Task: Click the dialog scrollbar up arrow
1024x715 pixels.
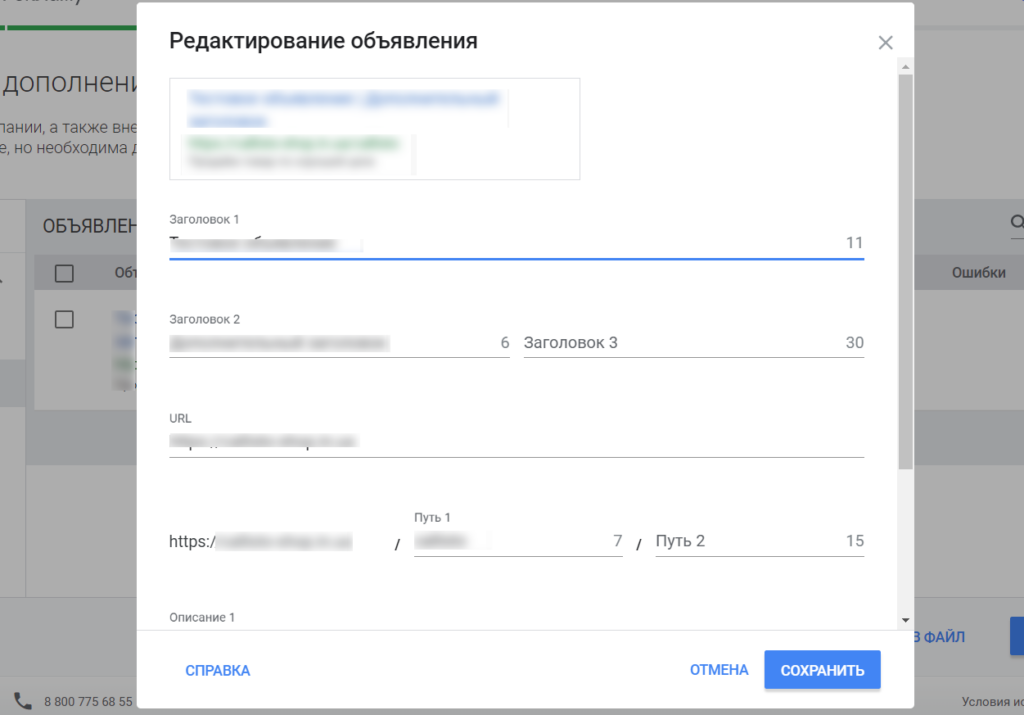Action: (x=905, y=67)
